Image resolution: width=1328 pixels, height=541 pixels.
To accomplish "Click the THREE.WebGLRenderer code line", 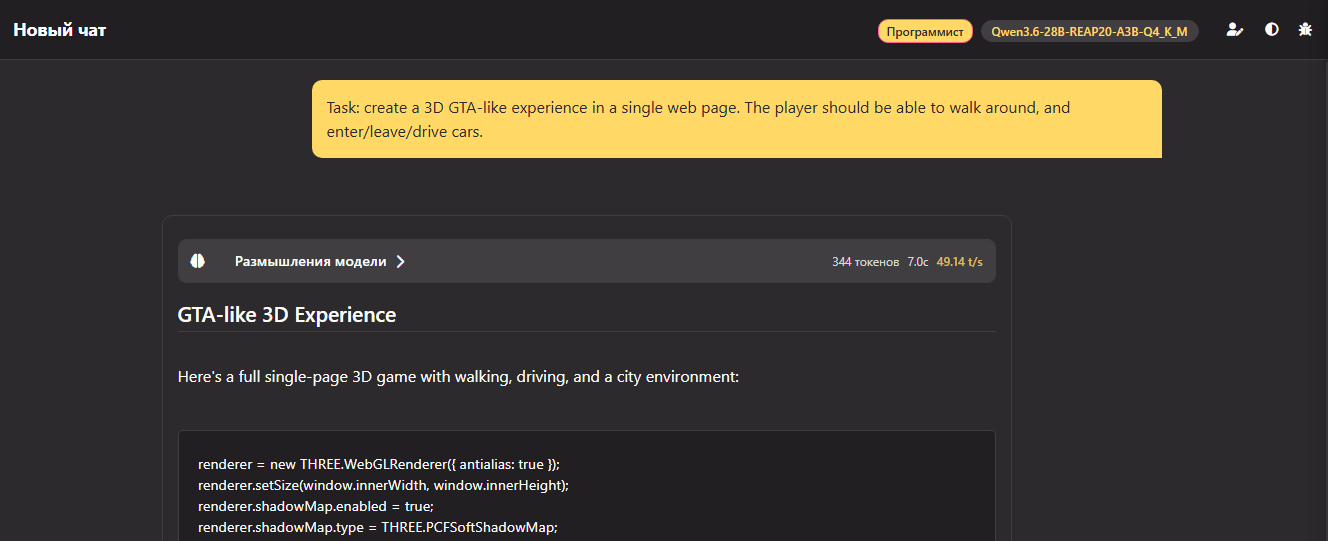I will (379, 465).
